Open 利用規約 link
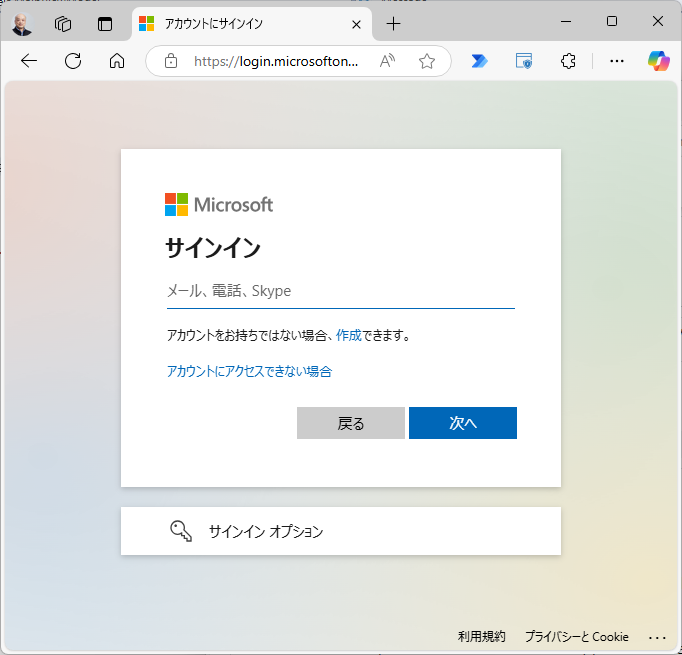Screen dimensions: 682x655 (x=481, y=637)
